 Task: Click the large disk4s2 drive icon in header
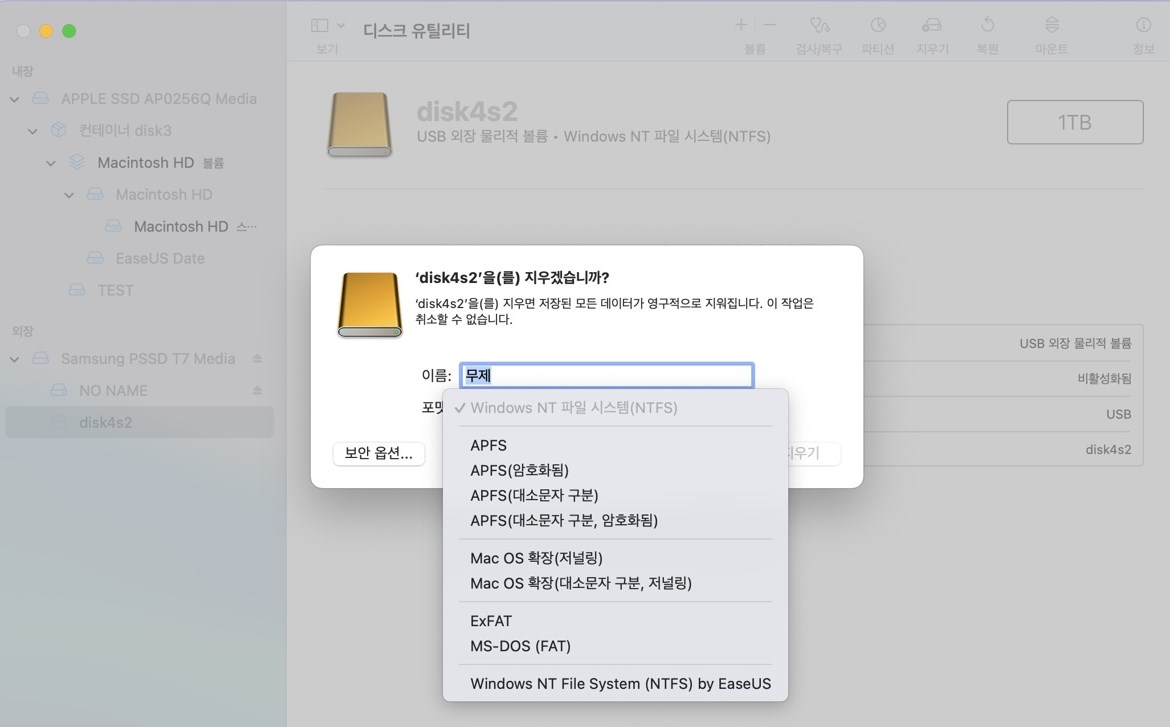[x=360, y=124]
